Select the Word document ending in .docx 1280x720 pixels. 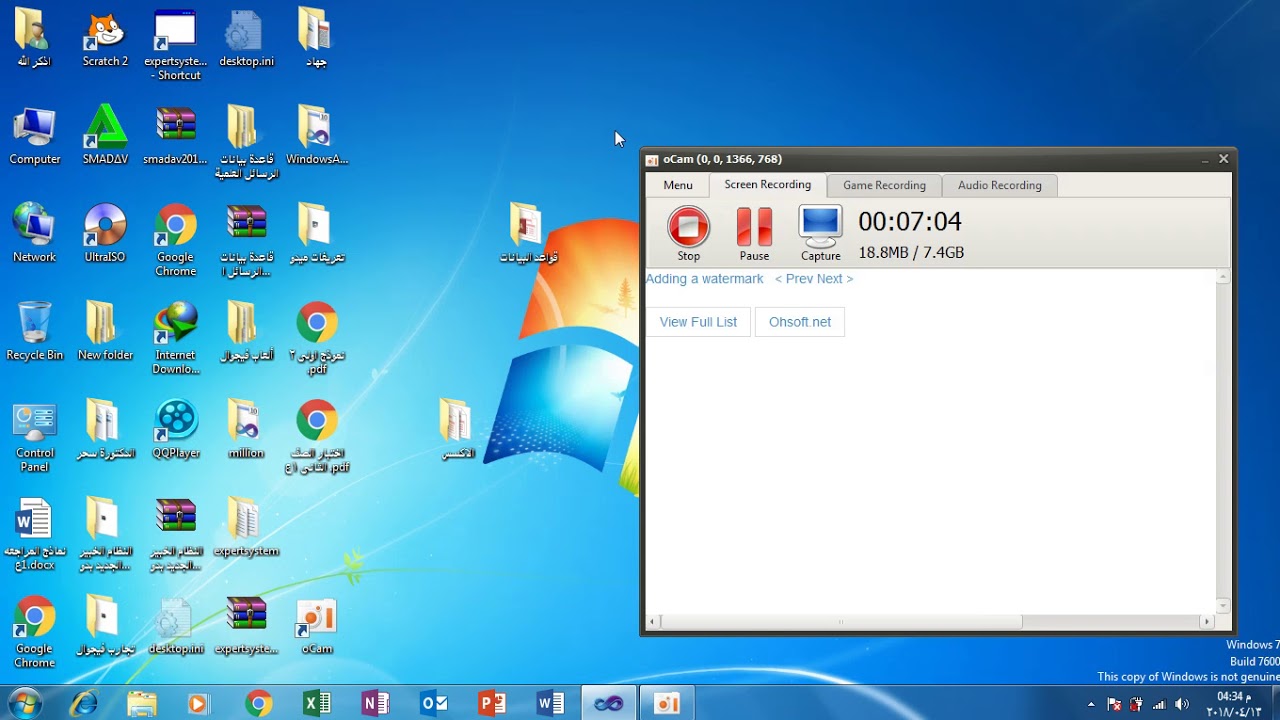pos(34,535)
